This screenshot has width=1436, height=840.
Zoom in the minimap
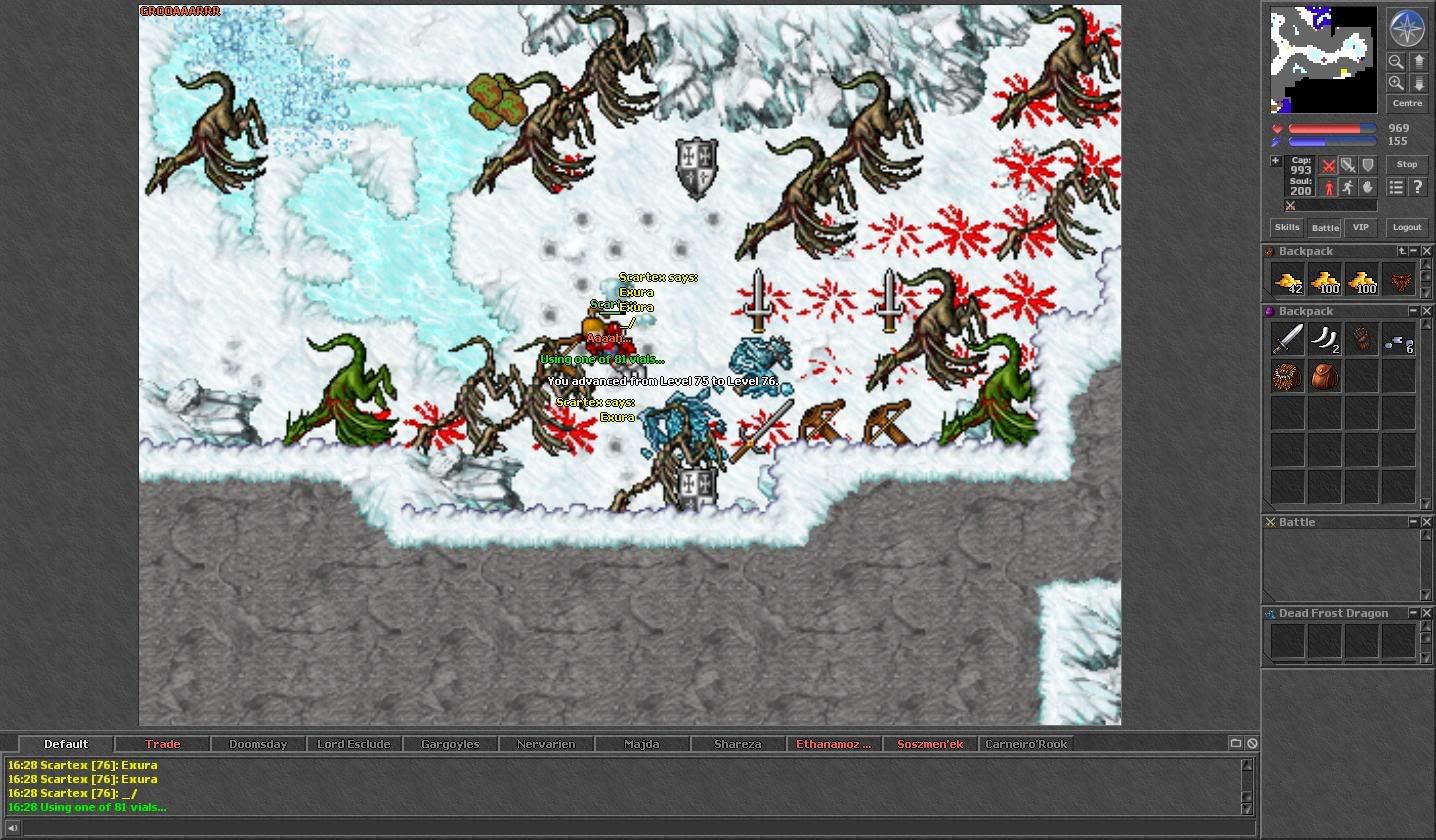[x=1396, y=83]
